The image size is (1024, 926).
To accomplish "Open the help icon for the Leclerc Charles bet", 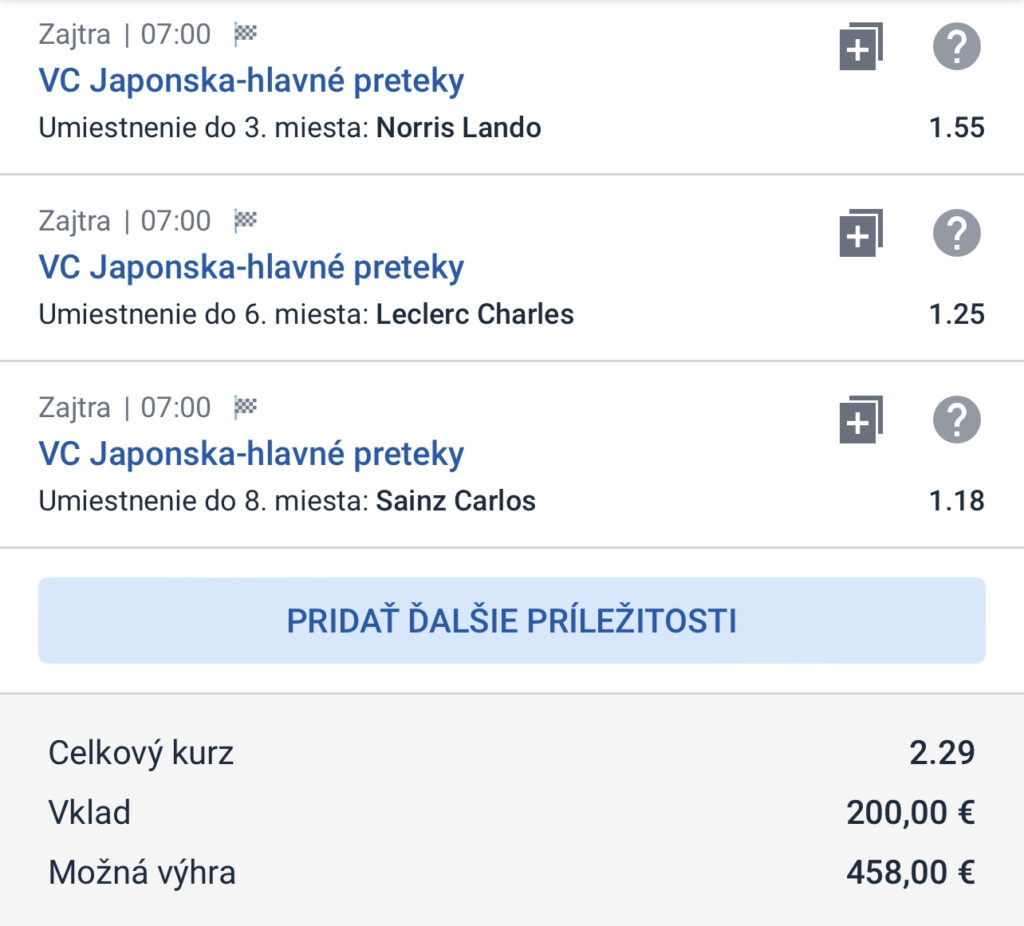I will click(x=957, y=233).
